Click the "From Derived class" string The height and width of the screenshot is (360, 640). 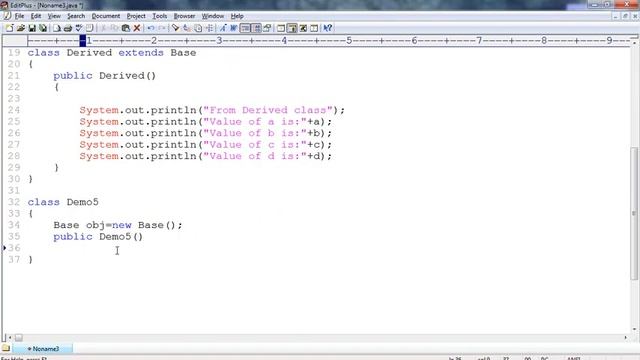[x=268, y=110]
